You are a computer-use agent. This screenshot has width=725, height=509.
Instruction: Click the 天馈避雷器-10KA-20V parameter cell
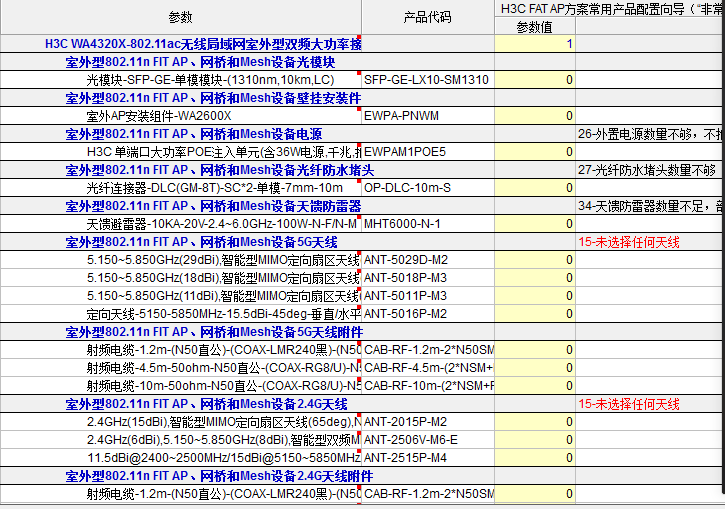click(221, 224)
